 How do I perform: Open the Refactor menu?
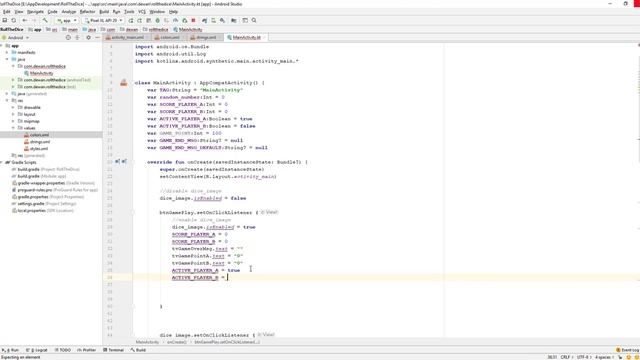click(87, 12)
